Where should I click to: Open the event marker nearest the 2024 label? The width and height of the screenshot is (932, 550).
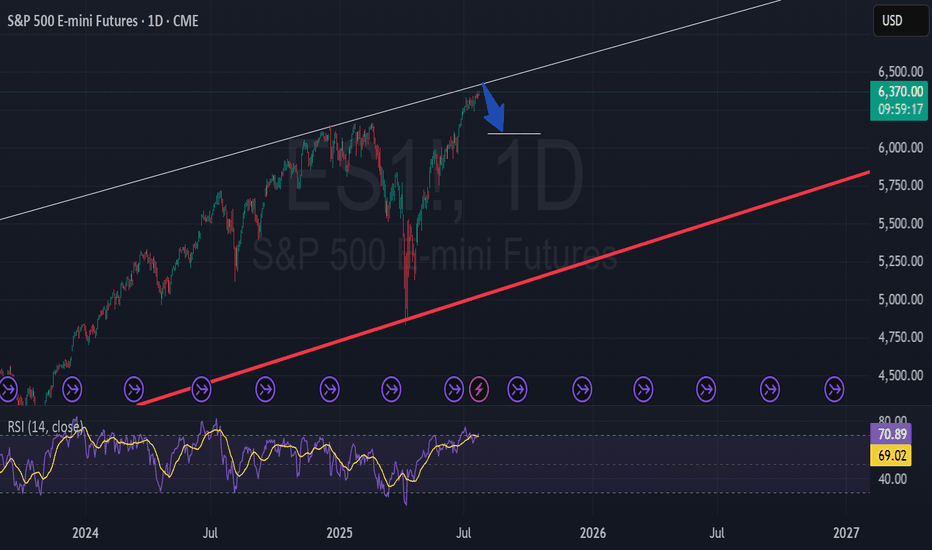[73, 389]
